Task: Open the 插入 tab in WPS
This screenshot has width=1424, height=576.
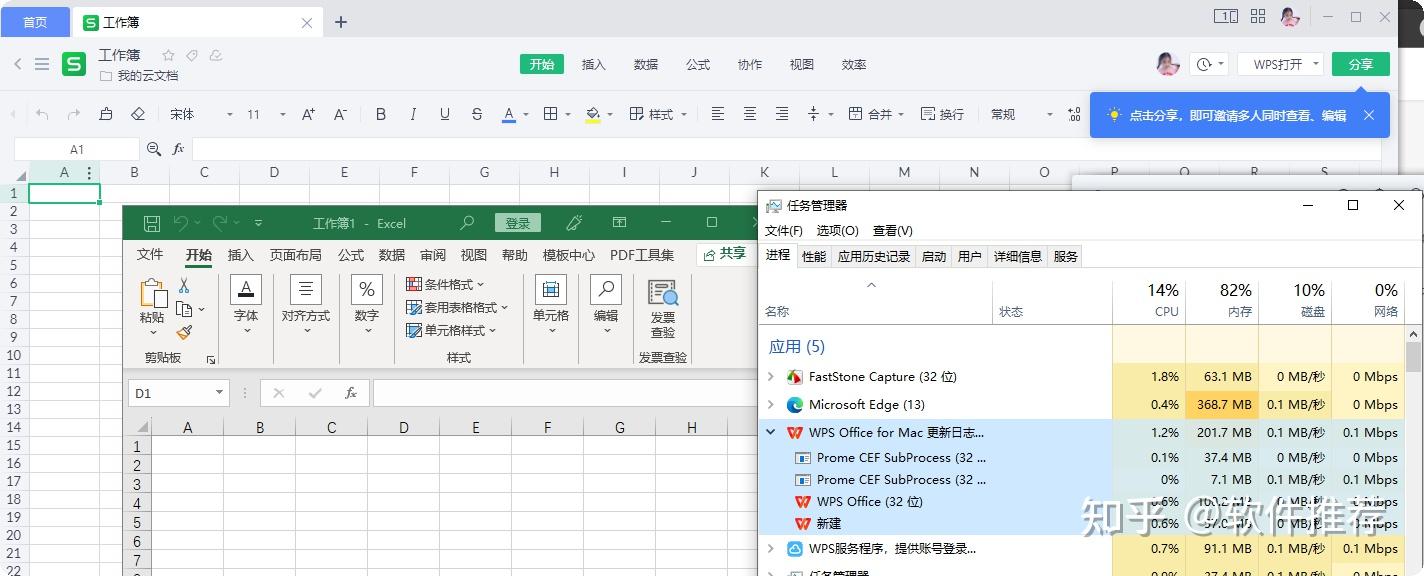Action: (x=594, y=64)
